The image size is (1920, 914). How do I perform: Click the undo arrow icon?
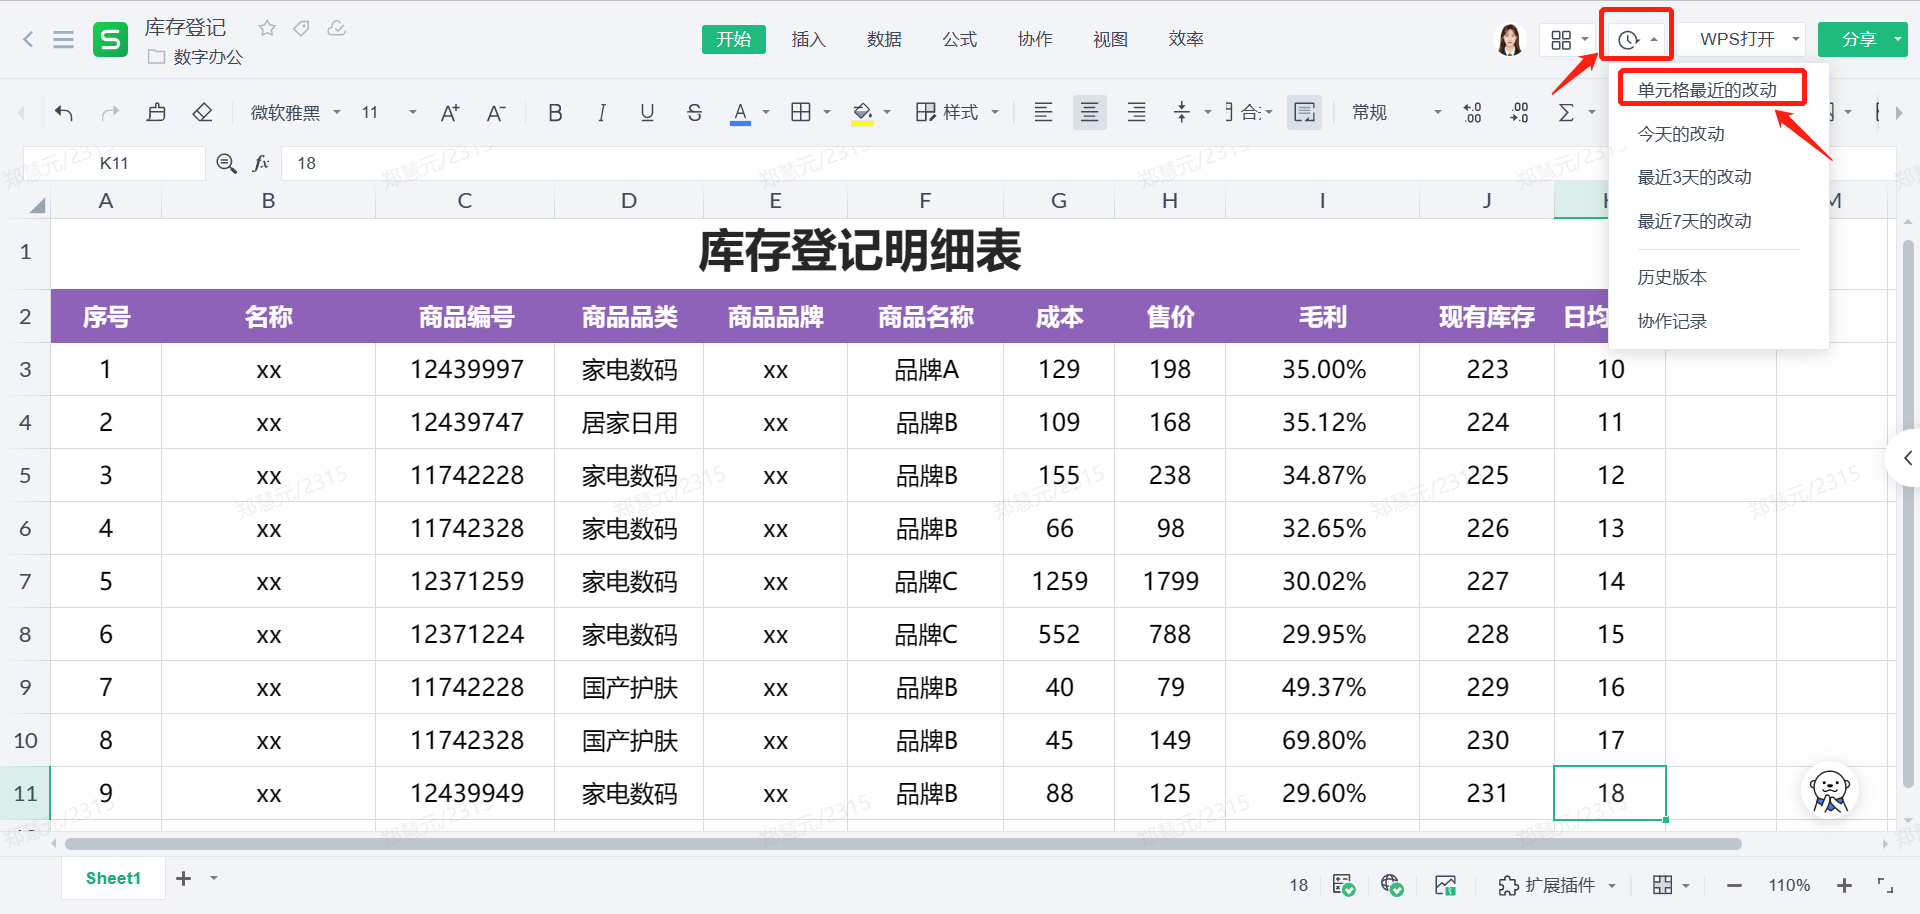pyautogui.click(x=64, y=113)
